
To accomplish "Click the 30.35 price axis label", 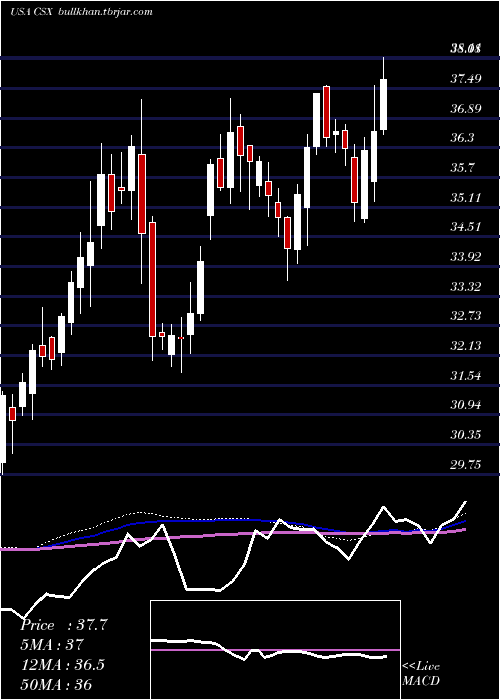I will pyautogui.click(x=466, y=434).
